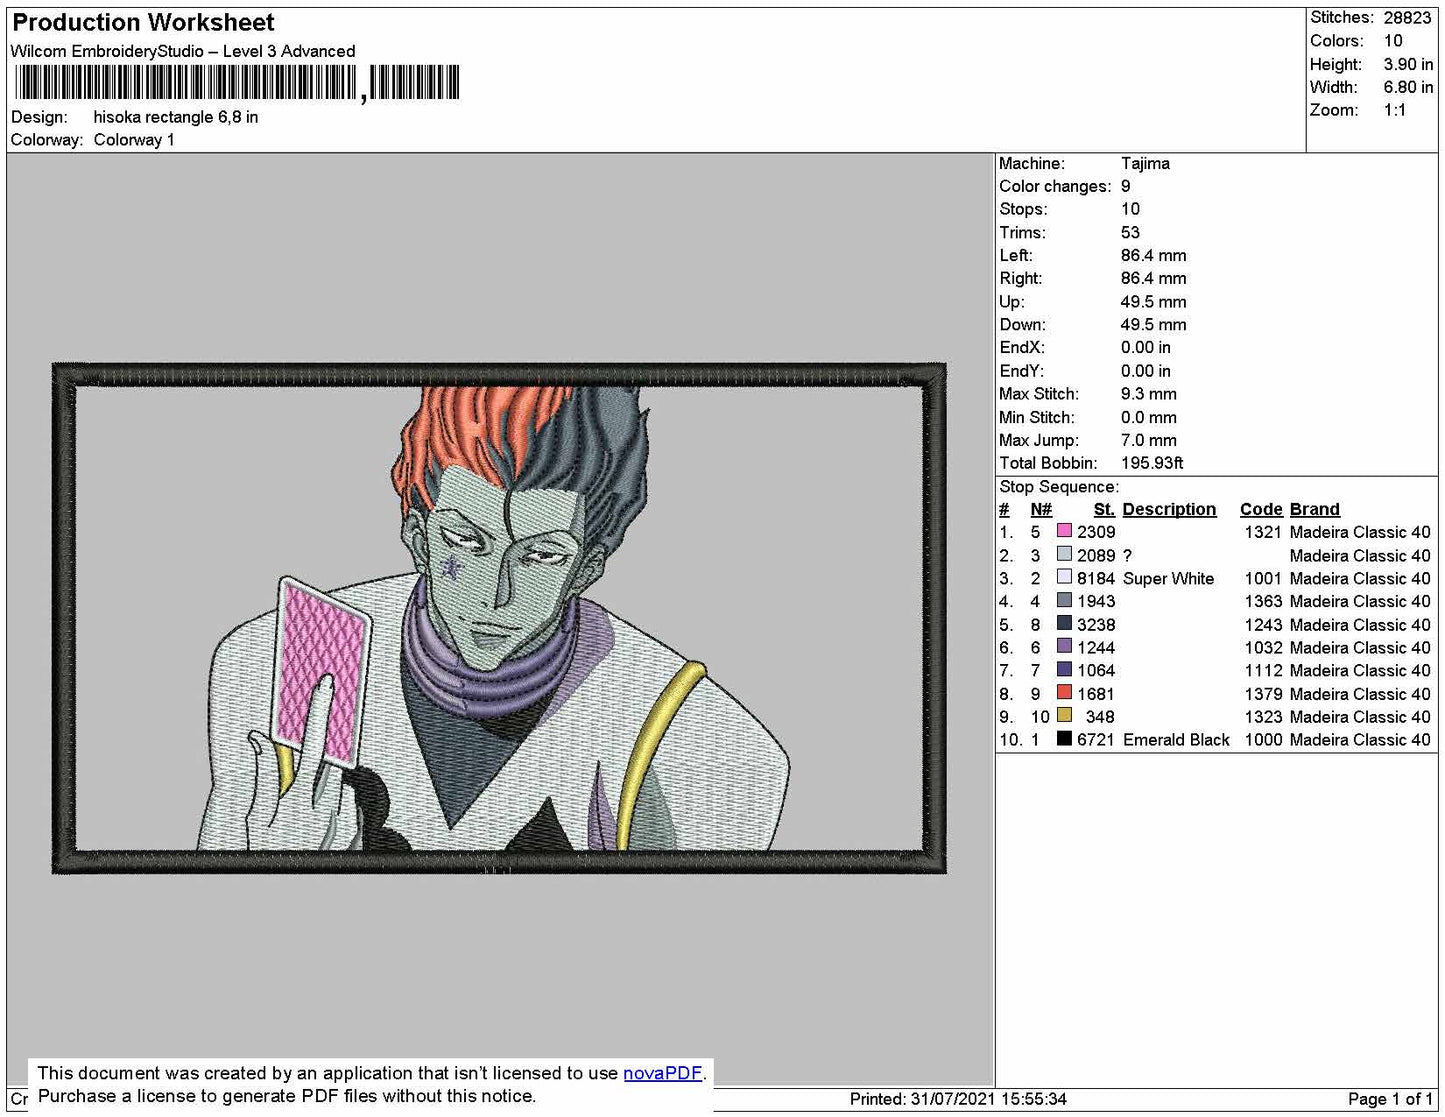1445x1117 pixels.
Task: Click the Min Stitch value '0.0 mm'
Action: click(x=1148, y=417)
